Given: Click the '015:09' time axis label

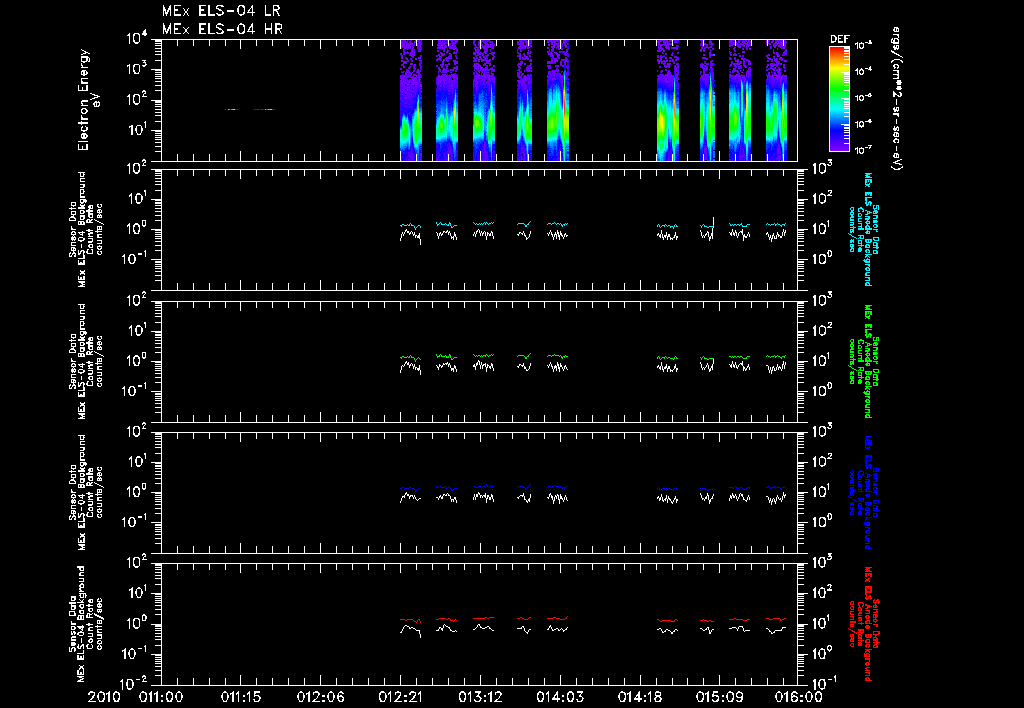Looking at the screenshot, I should click(720, 698).
